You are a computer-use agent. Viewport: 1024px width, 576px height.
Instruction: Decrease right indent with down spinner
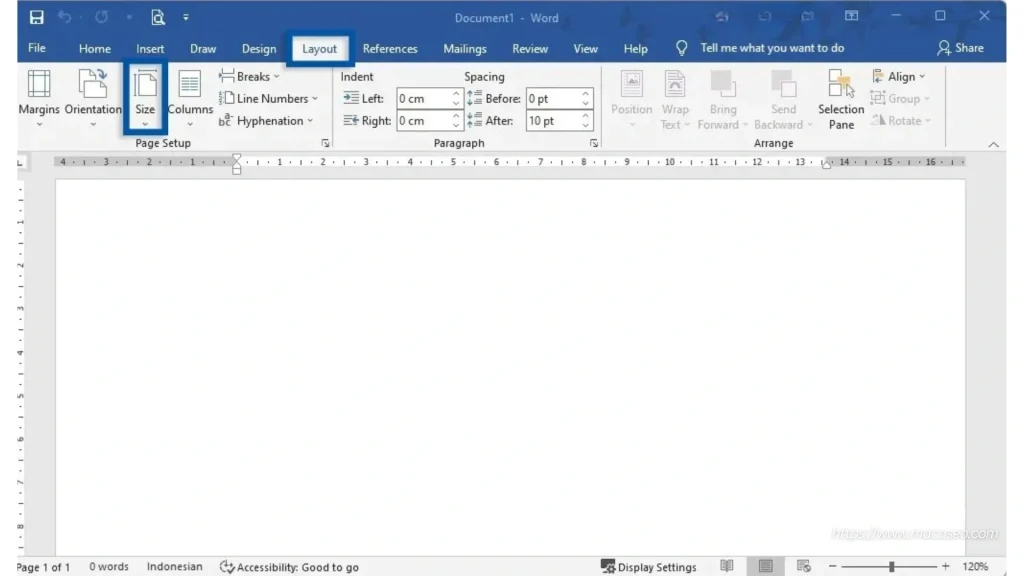tap(456, 125)
